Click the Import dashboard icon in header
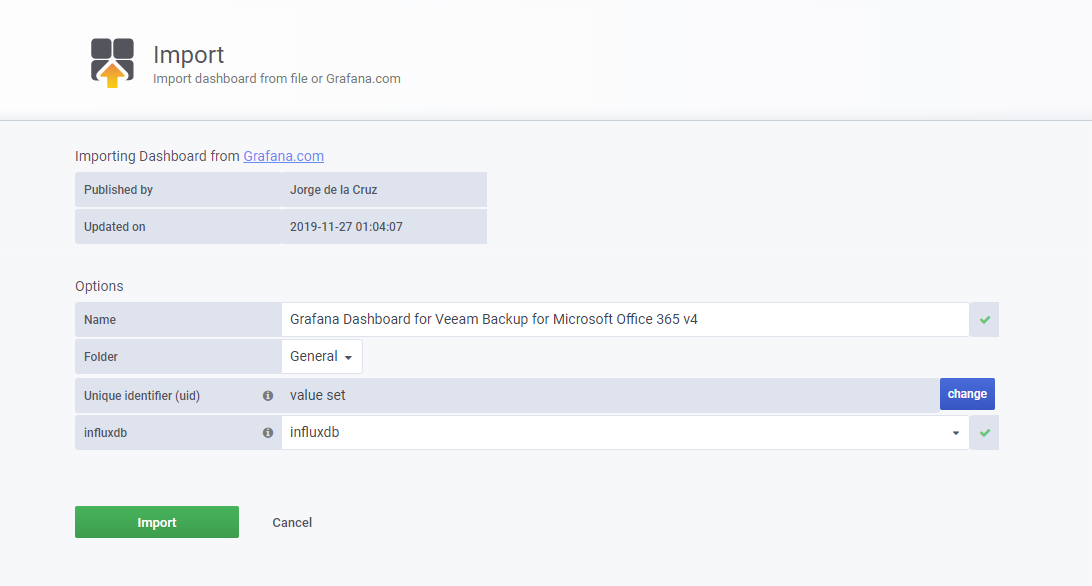The width and height of the screenshot is (1092, 586). tap(112, 63)
